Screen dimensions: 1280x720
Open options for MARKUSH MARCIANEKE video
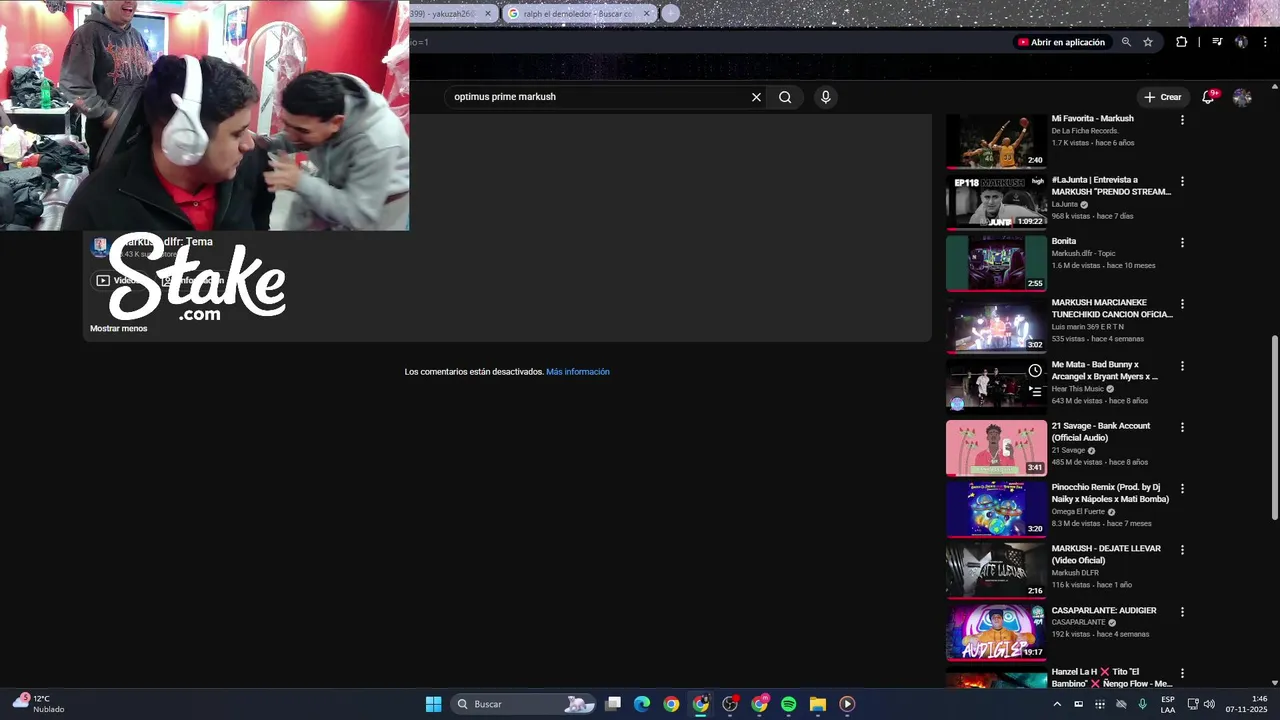(x=1182, y=304)
